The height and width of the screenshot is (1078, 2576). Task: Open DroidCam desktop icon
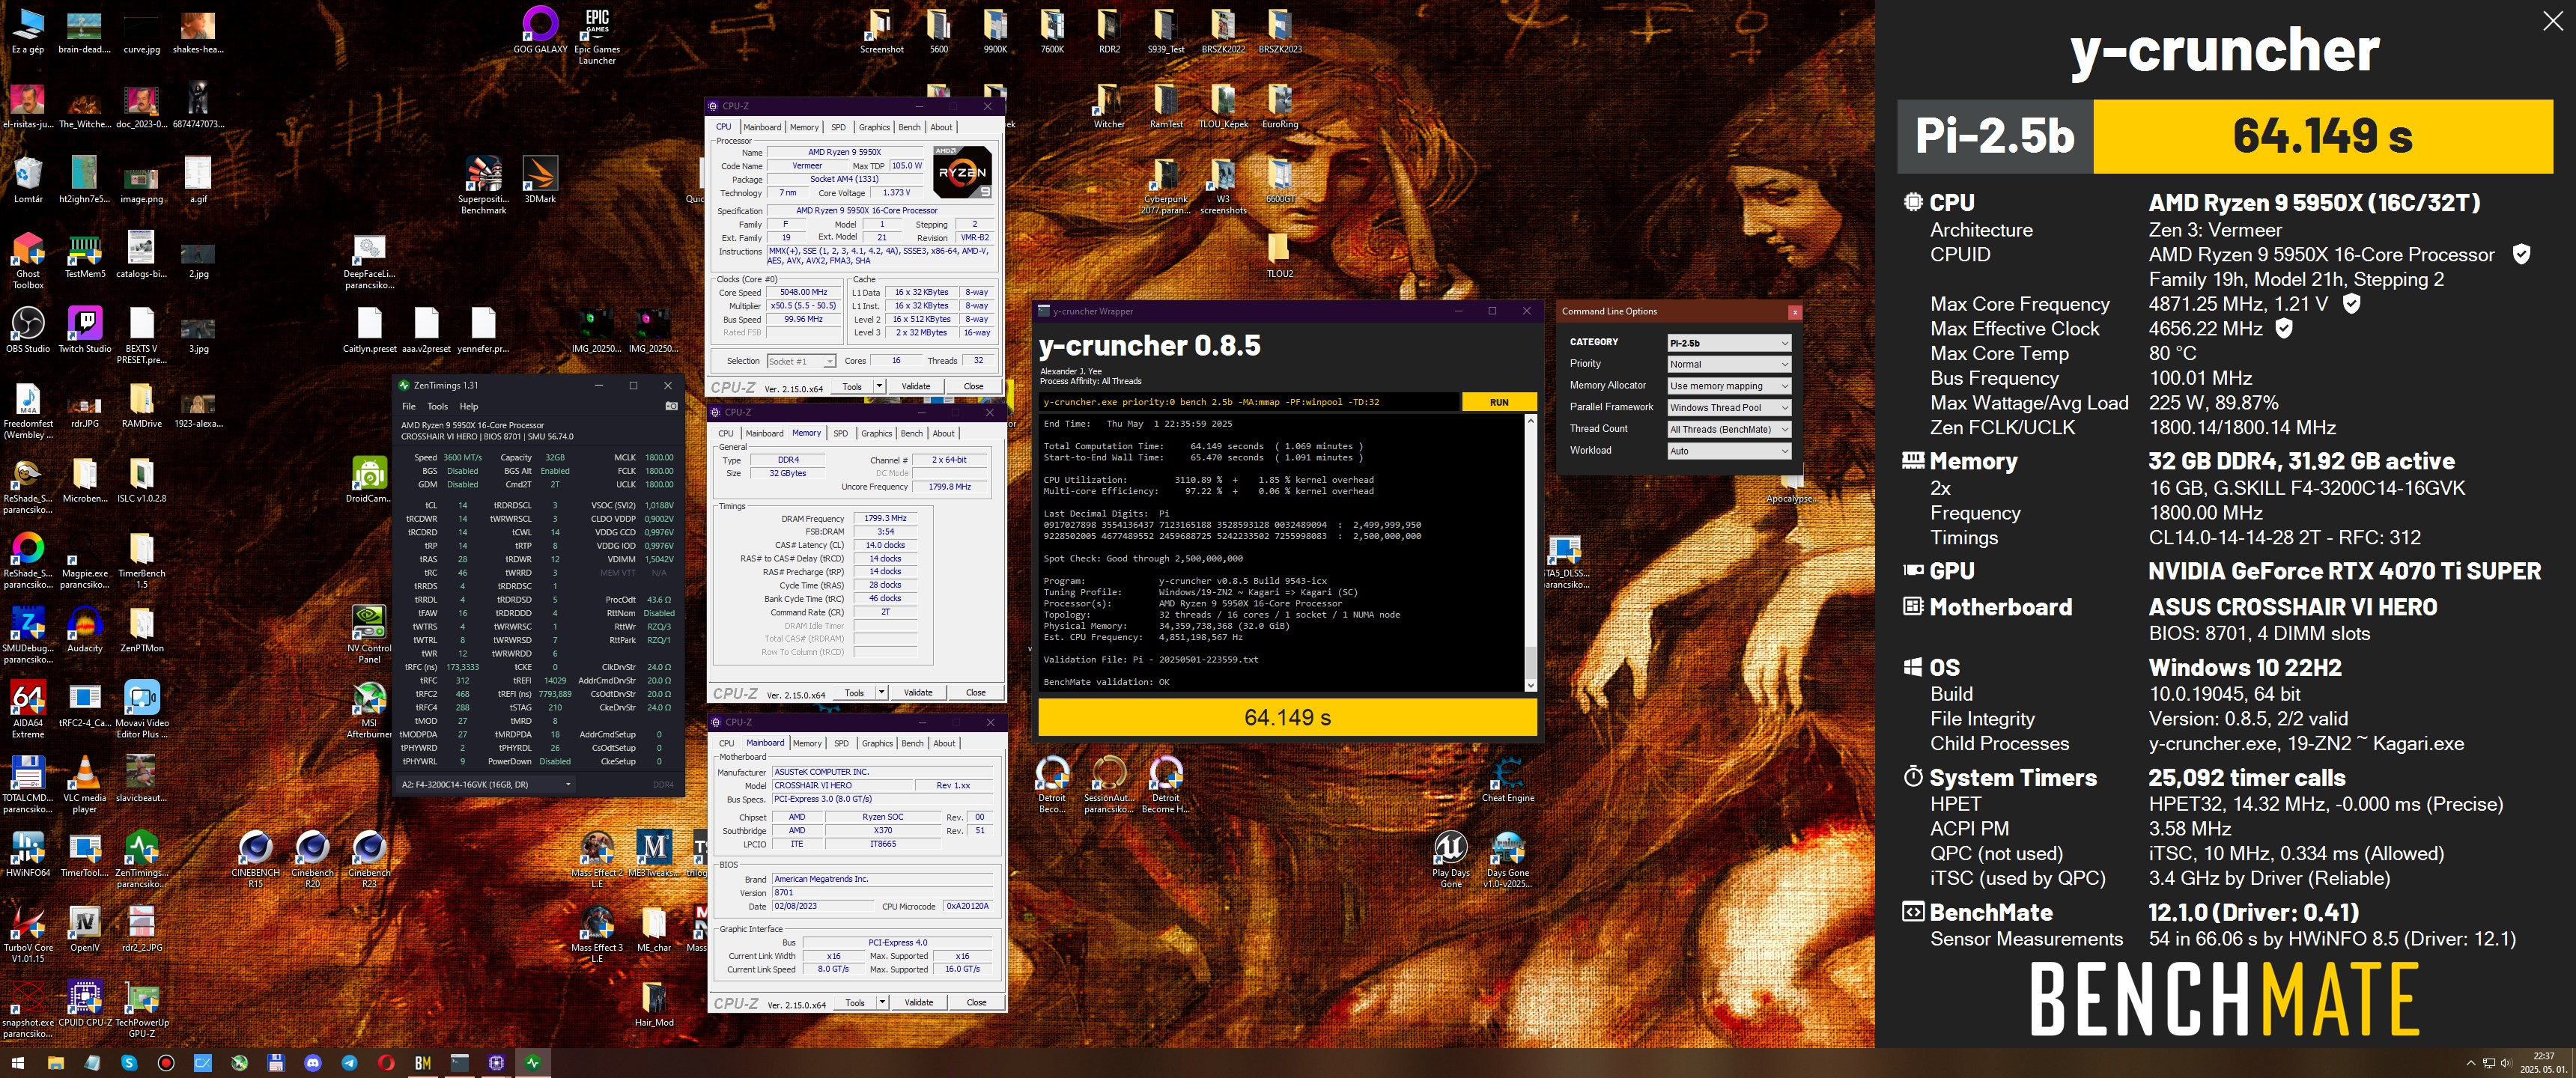point(369,479)
